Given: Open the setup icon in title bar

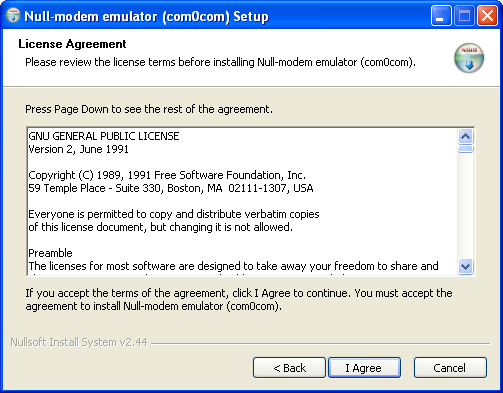Looking at the screenshot, I should click(x=13, y=15).
